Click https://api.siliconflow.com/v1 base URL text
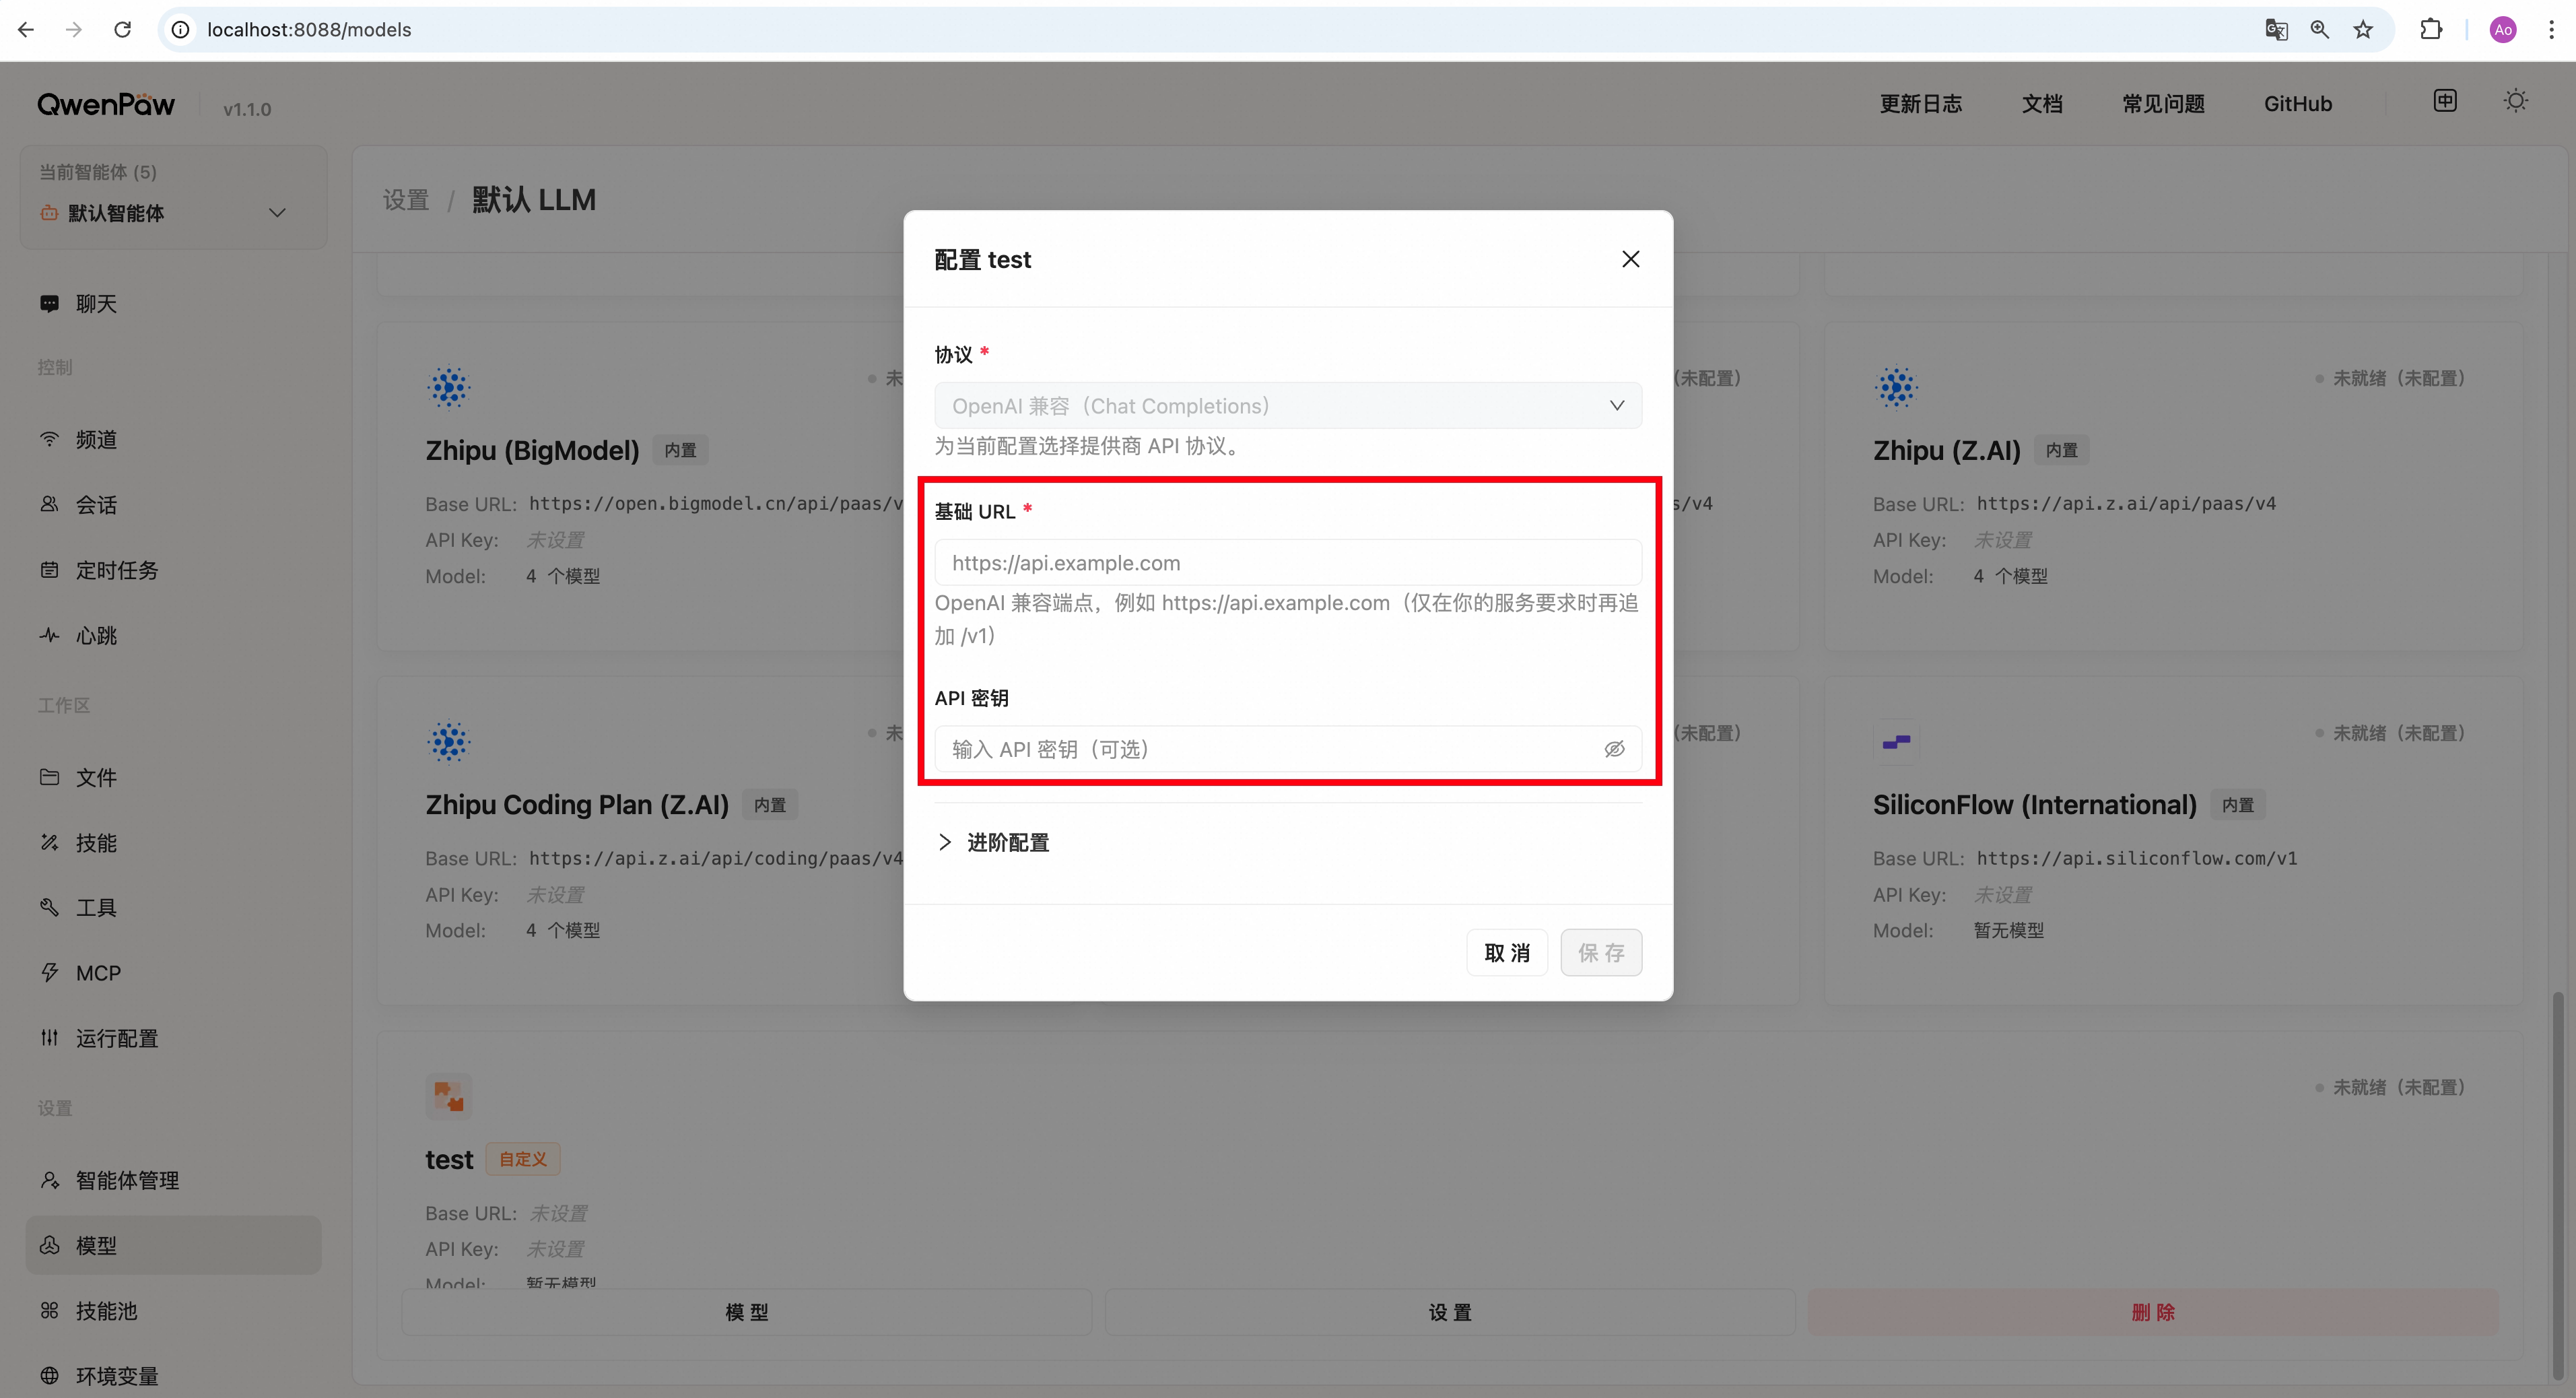This screenshot has height=1398, width=2576. pyautogui.click(x=2137, y=858)
